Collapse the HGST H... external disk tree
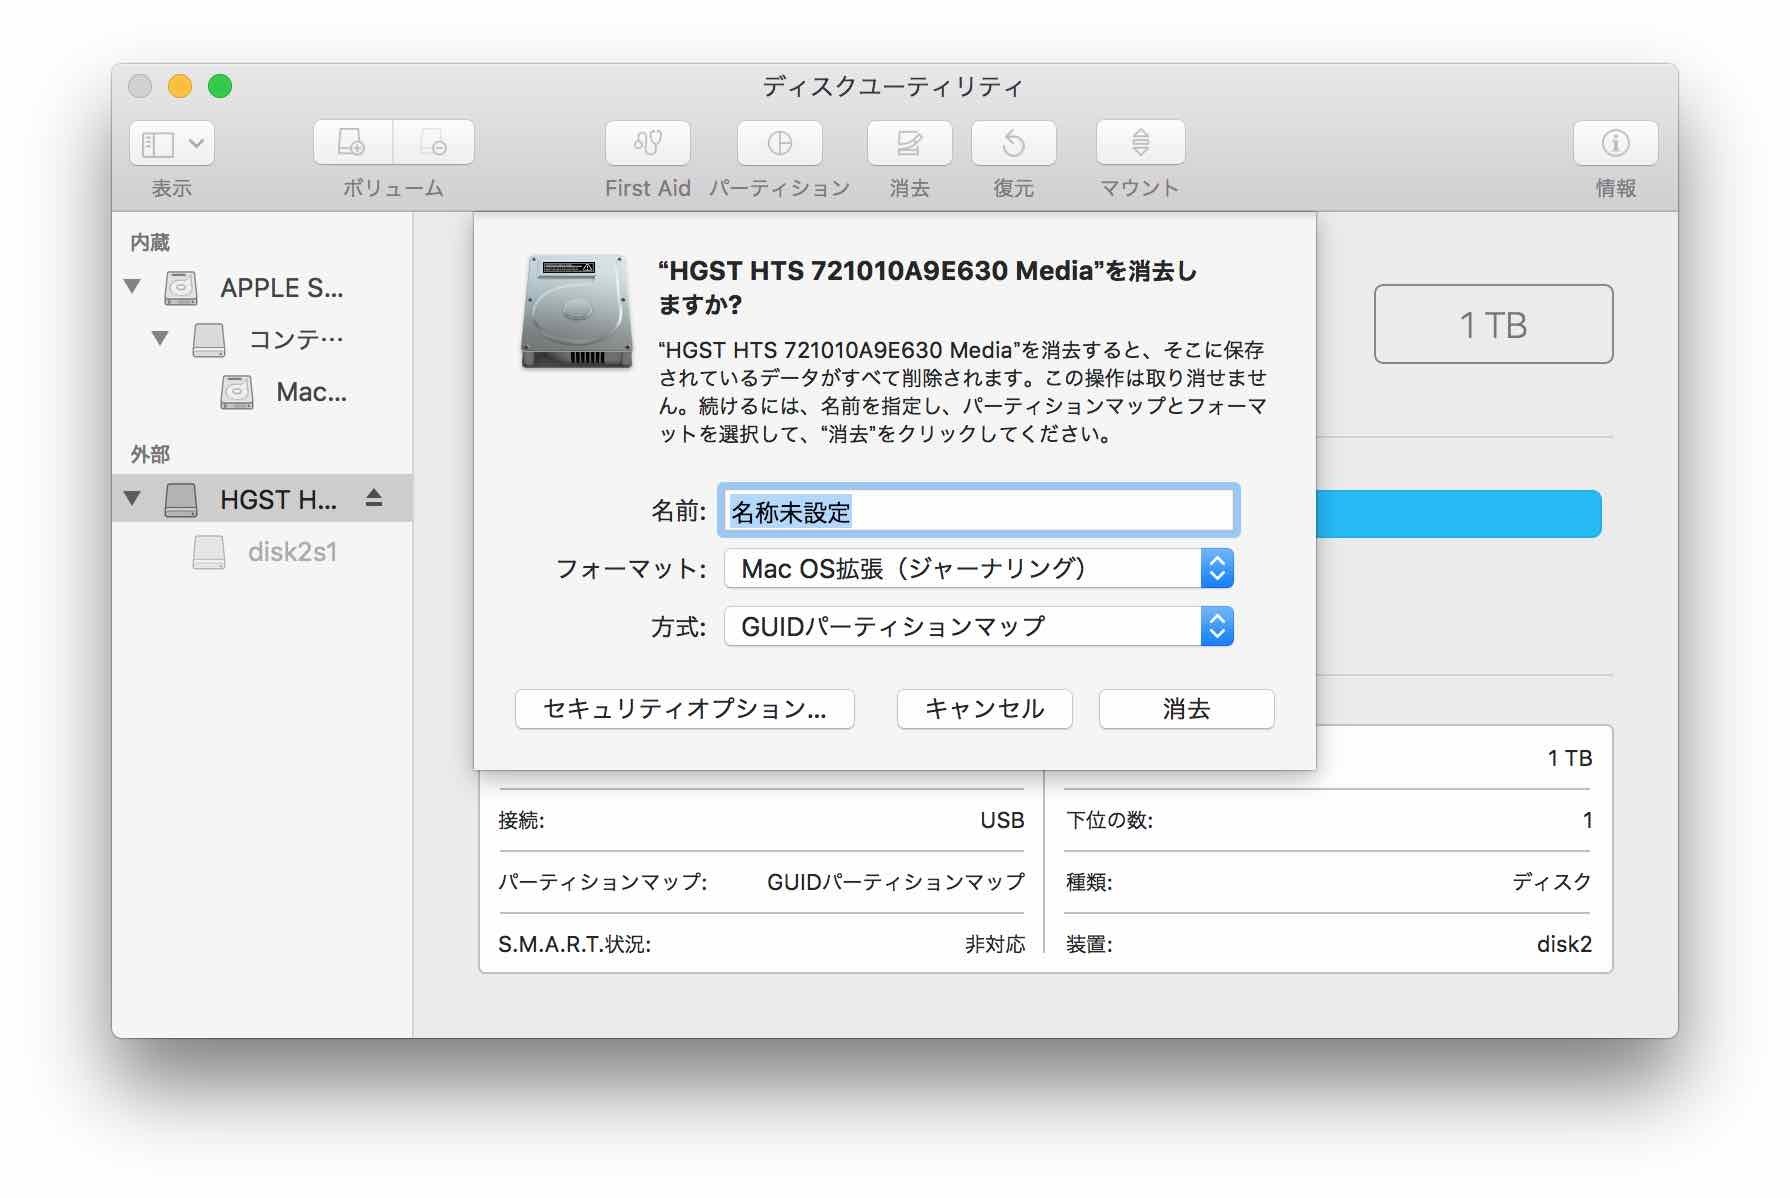Image resolution: width=1790 pixels, height=1198 pixels. pos(132,498)
